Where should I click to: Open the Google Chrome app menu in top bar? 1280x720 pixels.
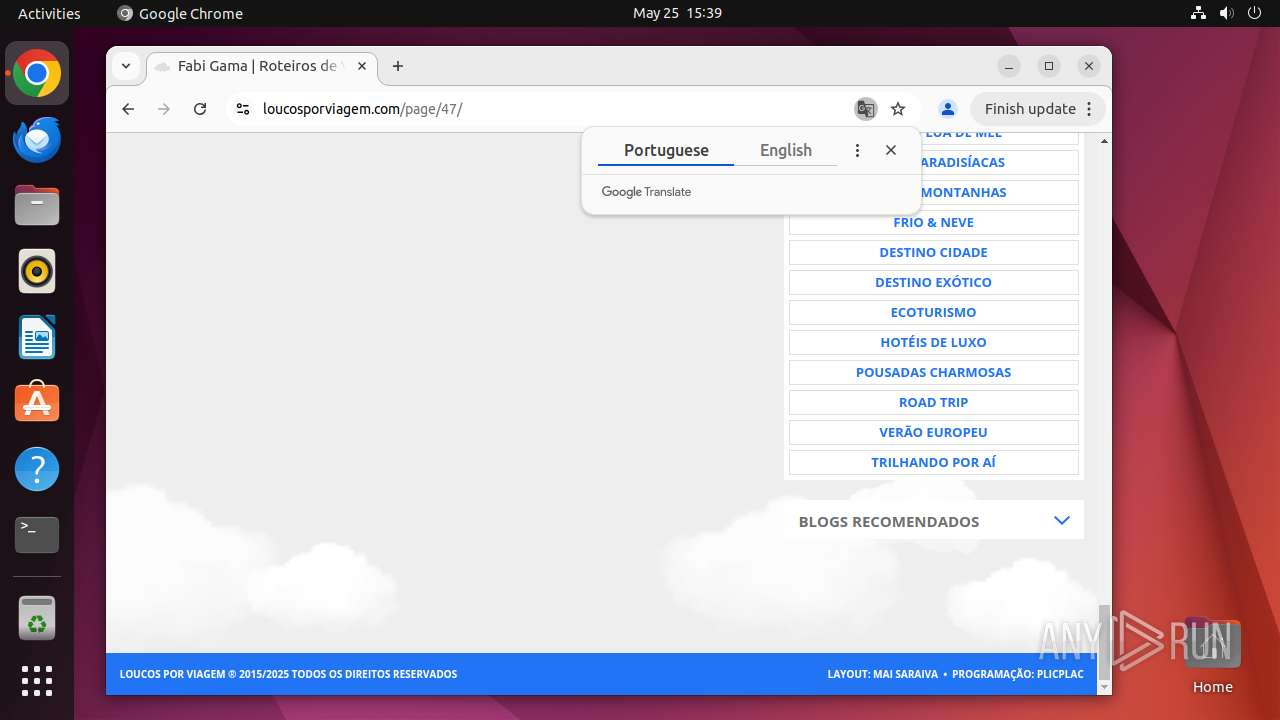(x=180, y=13)
